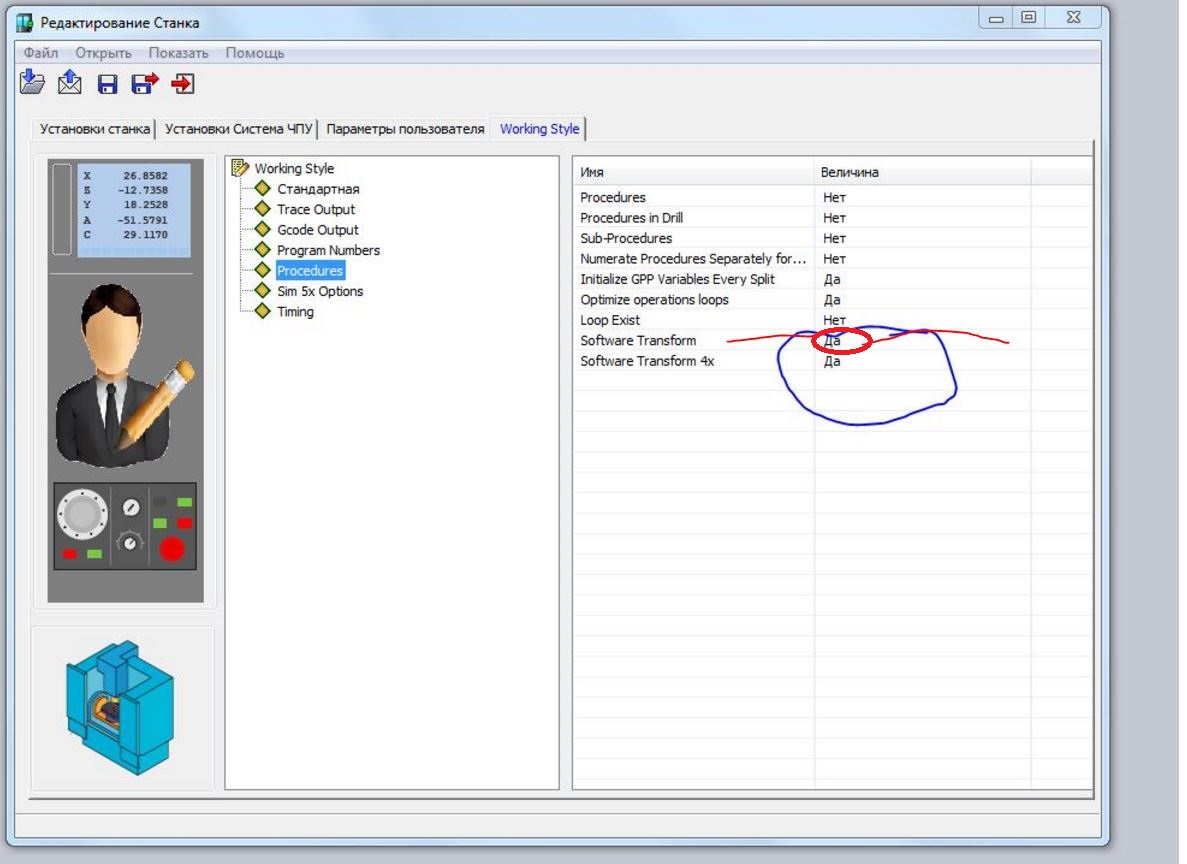
Task: Click diamond icon beside Trace Output
Action: click(263, 208)
